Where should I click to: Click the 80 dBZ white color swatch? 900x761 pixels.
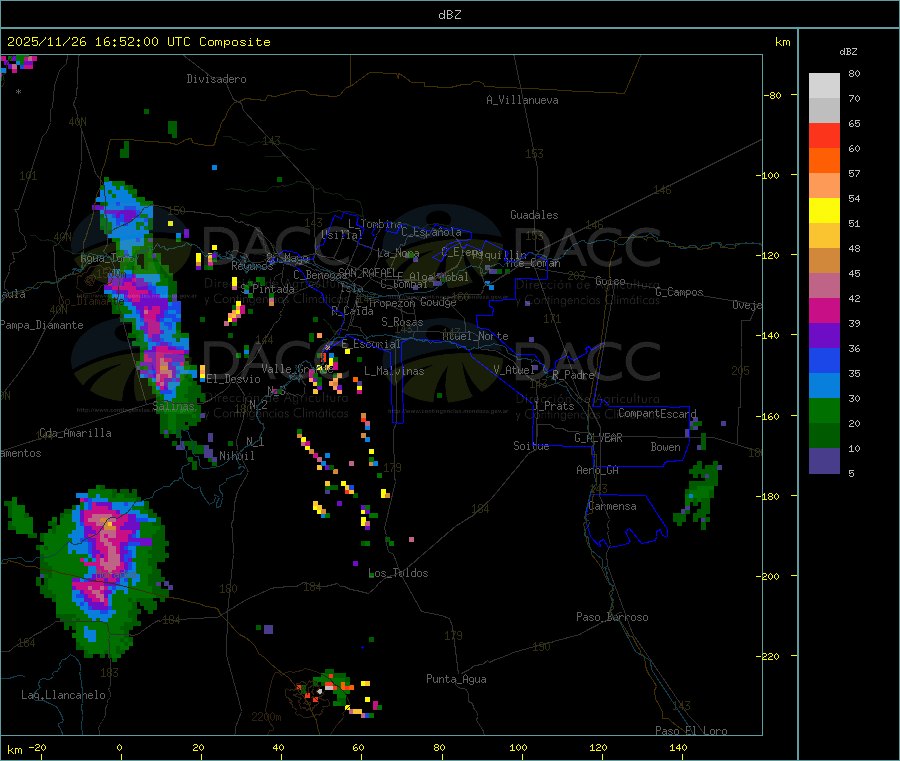point(824,86)
